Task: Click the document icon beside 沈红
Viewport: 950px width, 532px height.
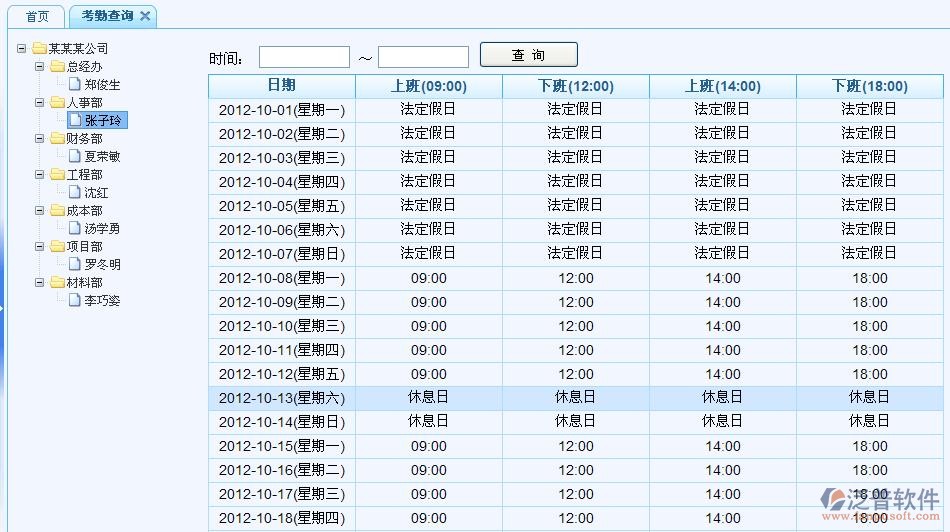Action: click(75, 193)
